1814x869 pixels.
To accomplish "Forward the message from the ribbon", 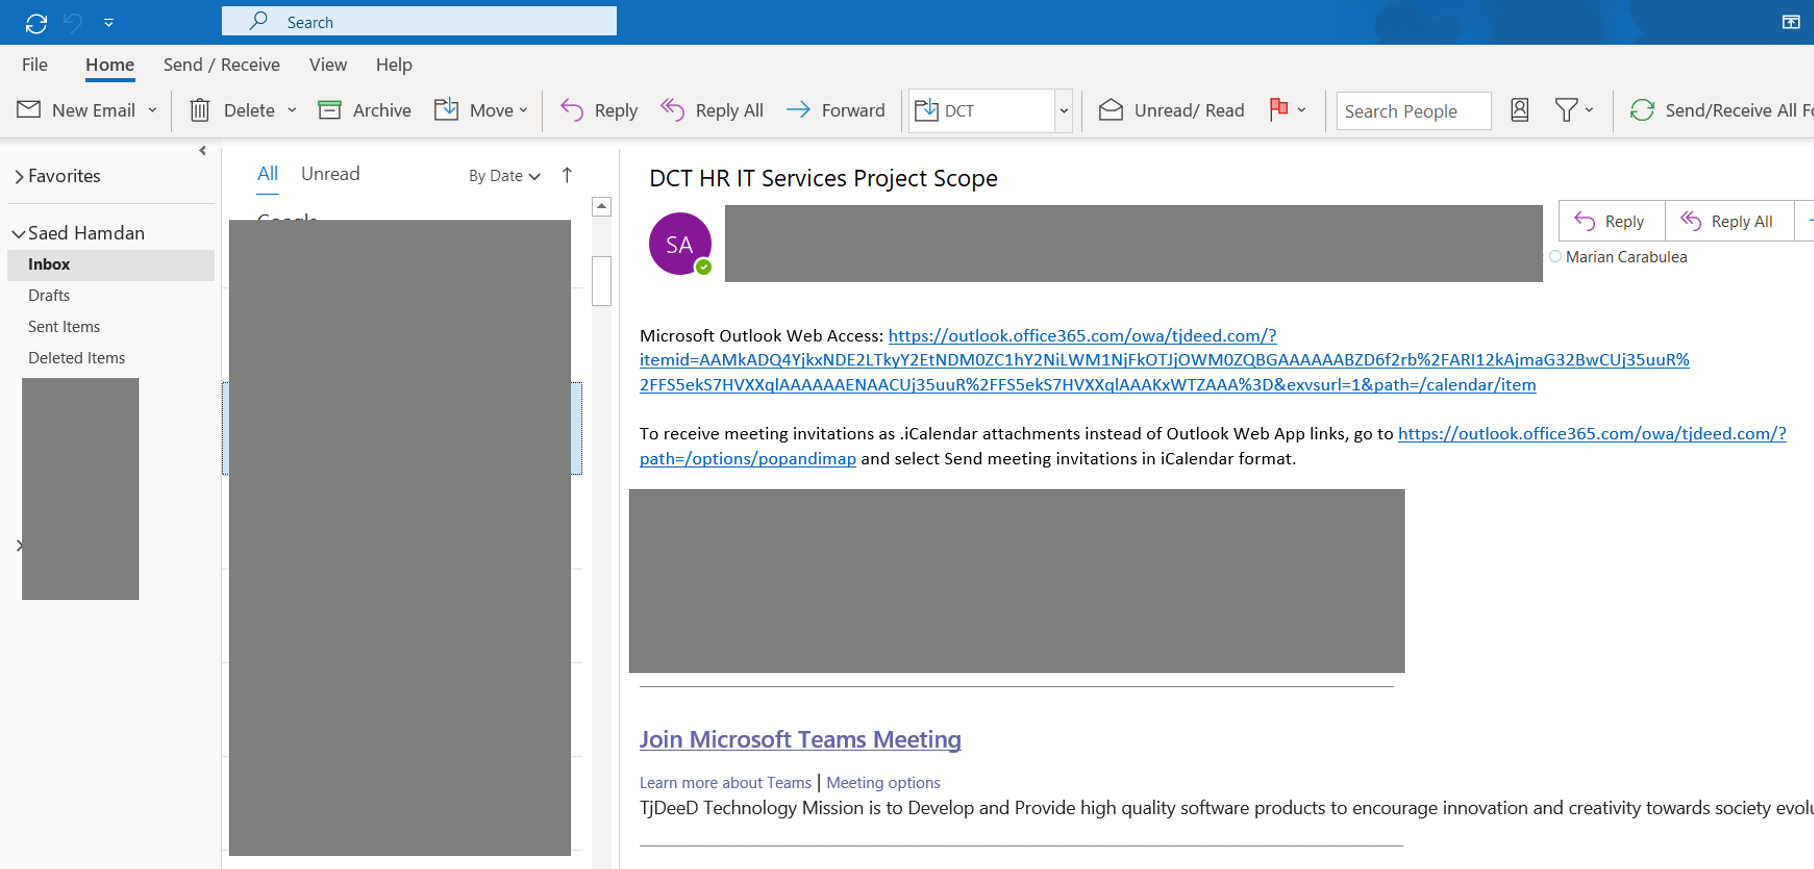I will [835, 110].
